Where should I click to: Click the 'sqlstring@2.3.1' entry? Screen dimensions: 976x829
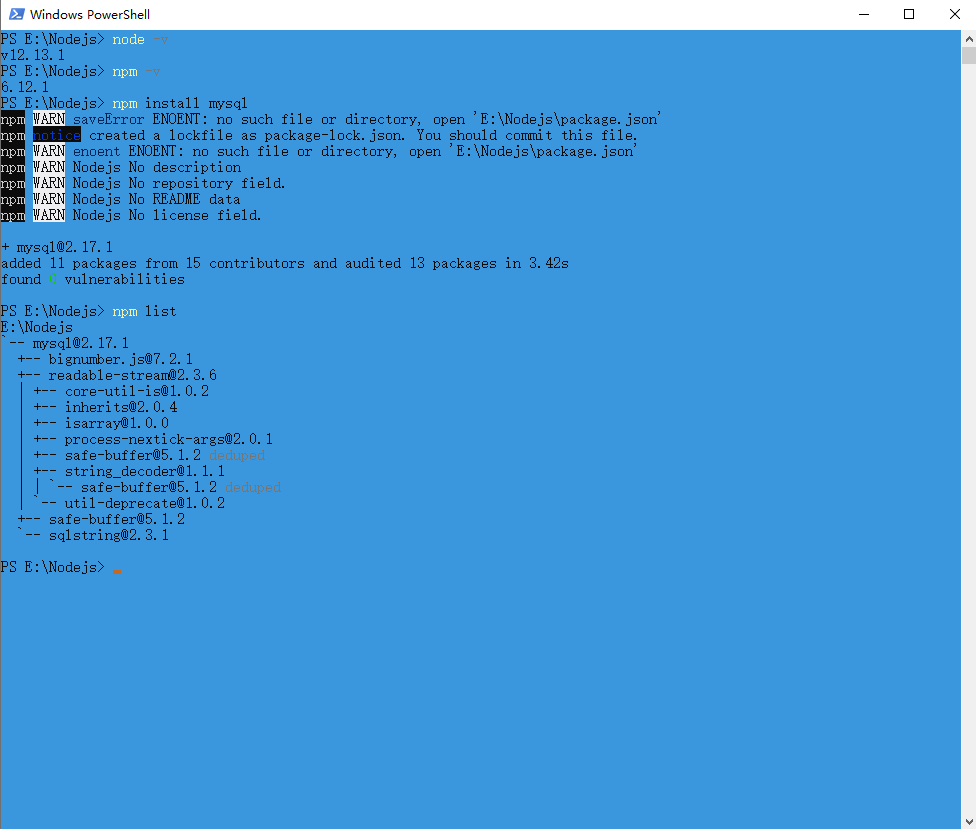pyautogui.click(x=109, y=535)
